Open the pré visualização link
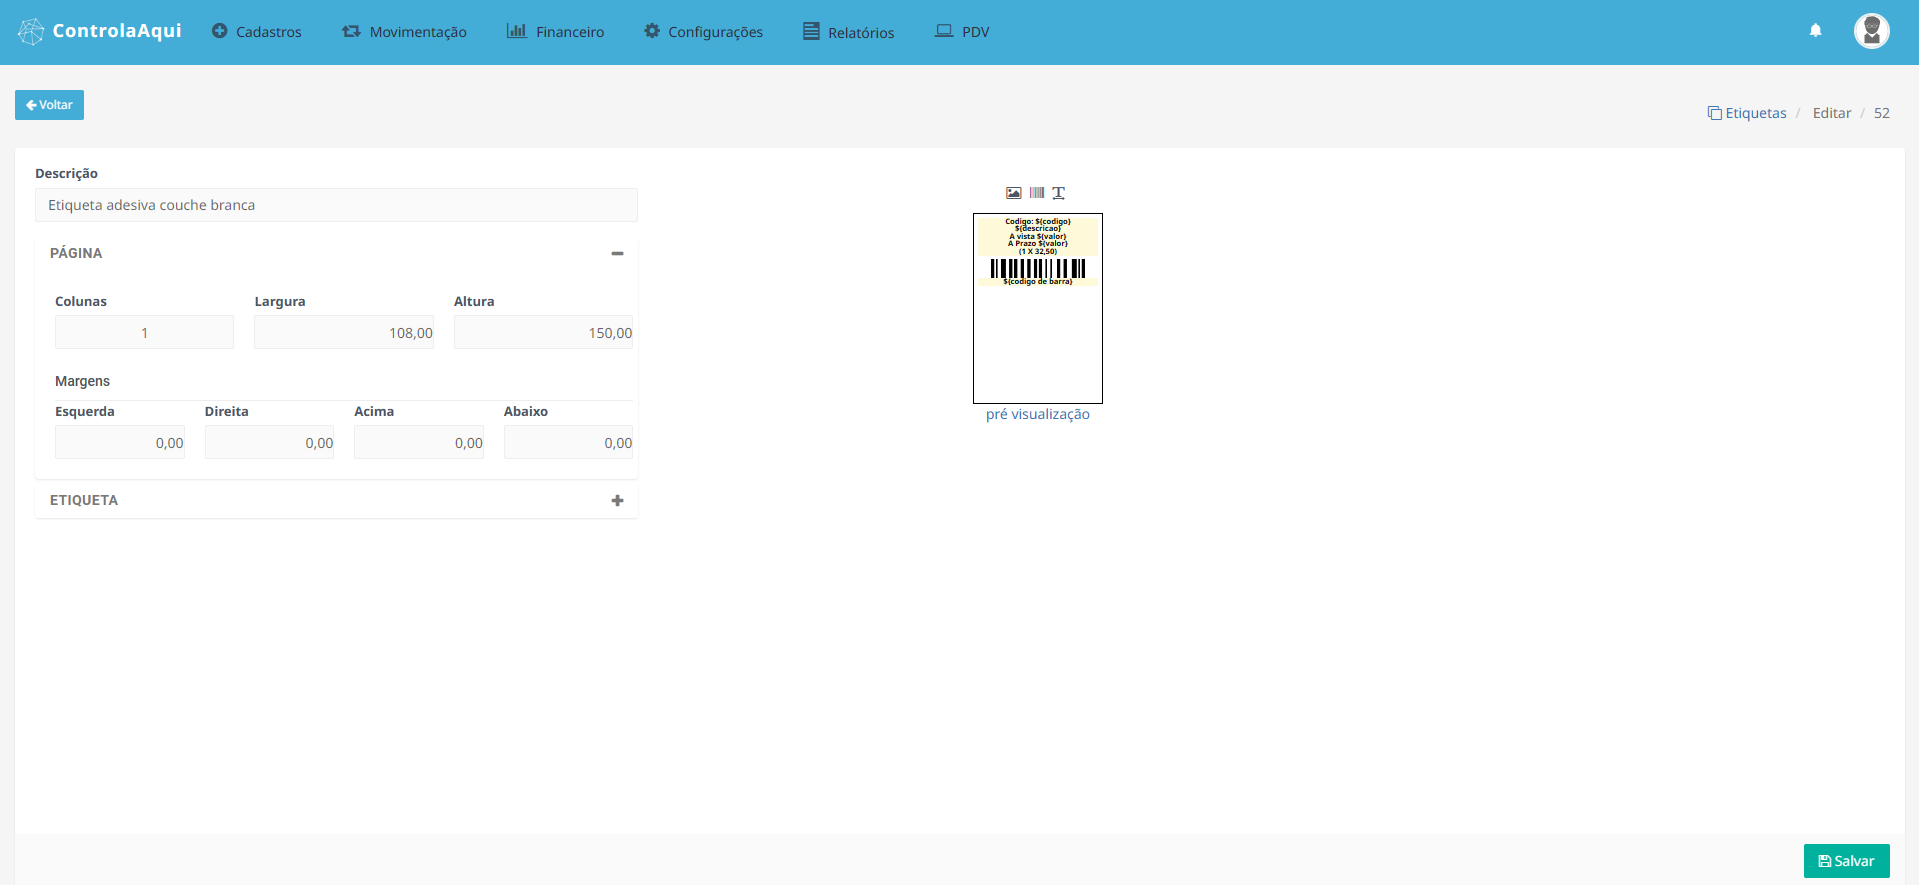This screenshot has width=1919, height=885. point(1037,414)
